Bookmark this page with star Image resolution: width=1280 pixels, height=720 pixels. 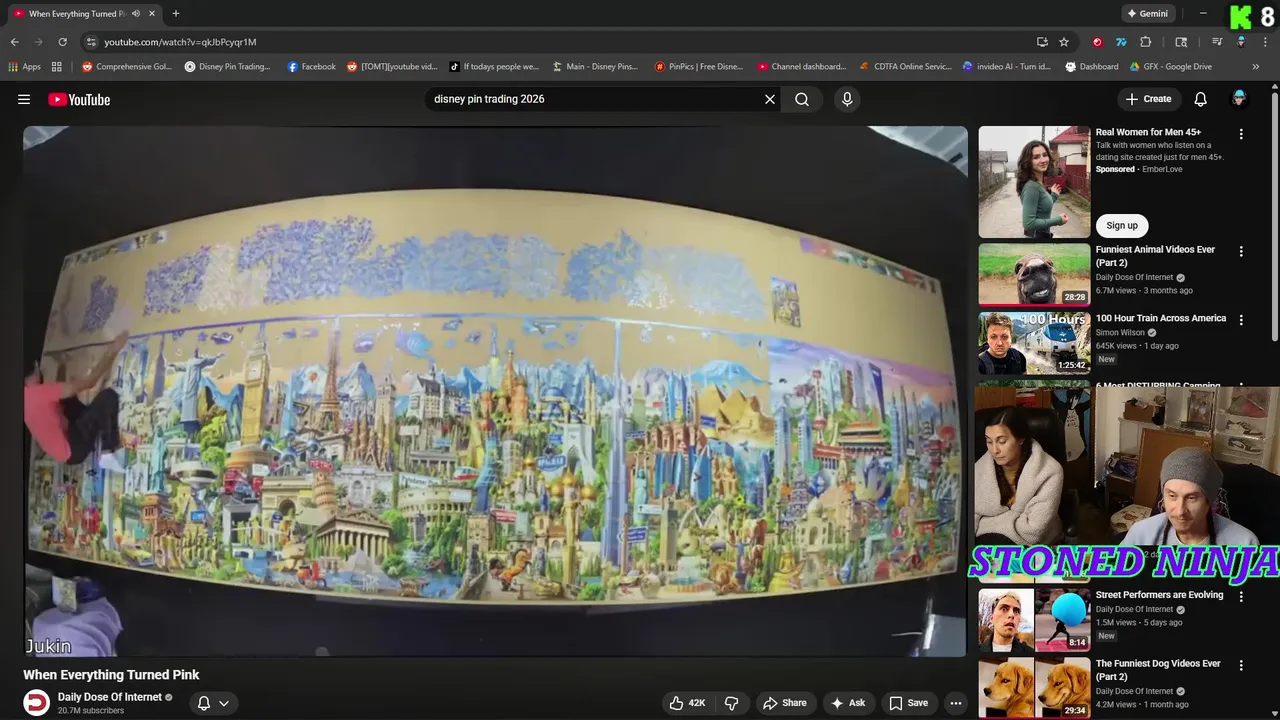pos(1064,42)
